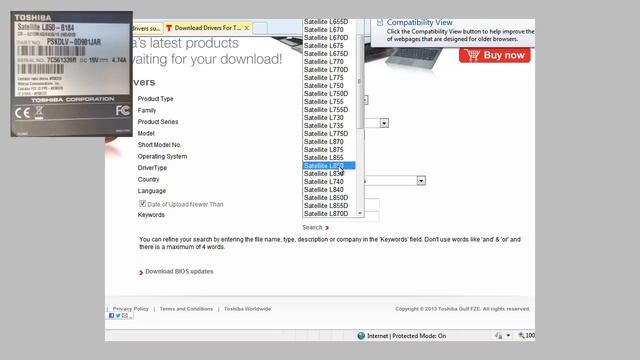The image size is (640, 360).
Task: Open the new blank tab button
Action: pos(260,28)
